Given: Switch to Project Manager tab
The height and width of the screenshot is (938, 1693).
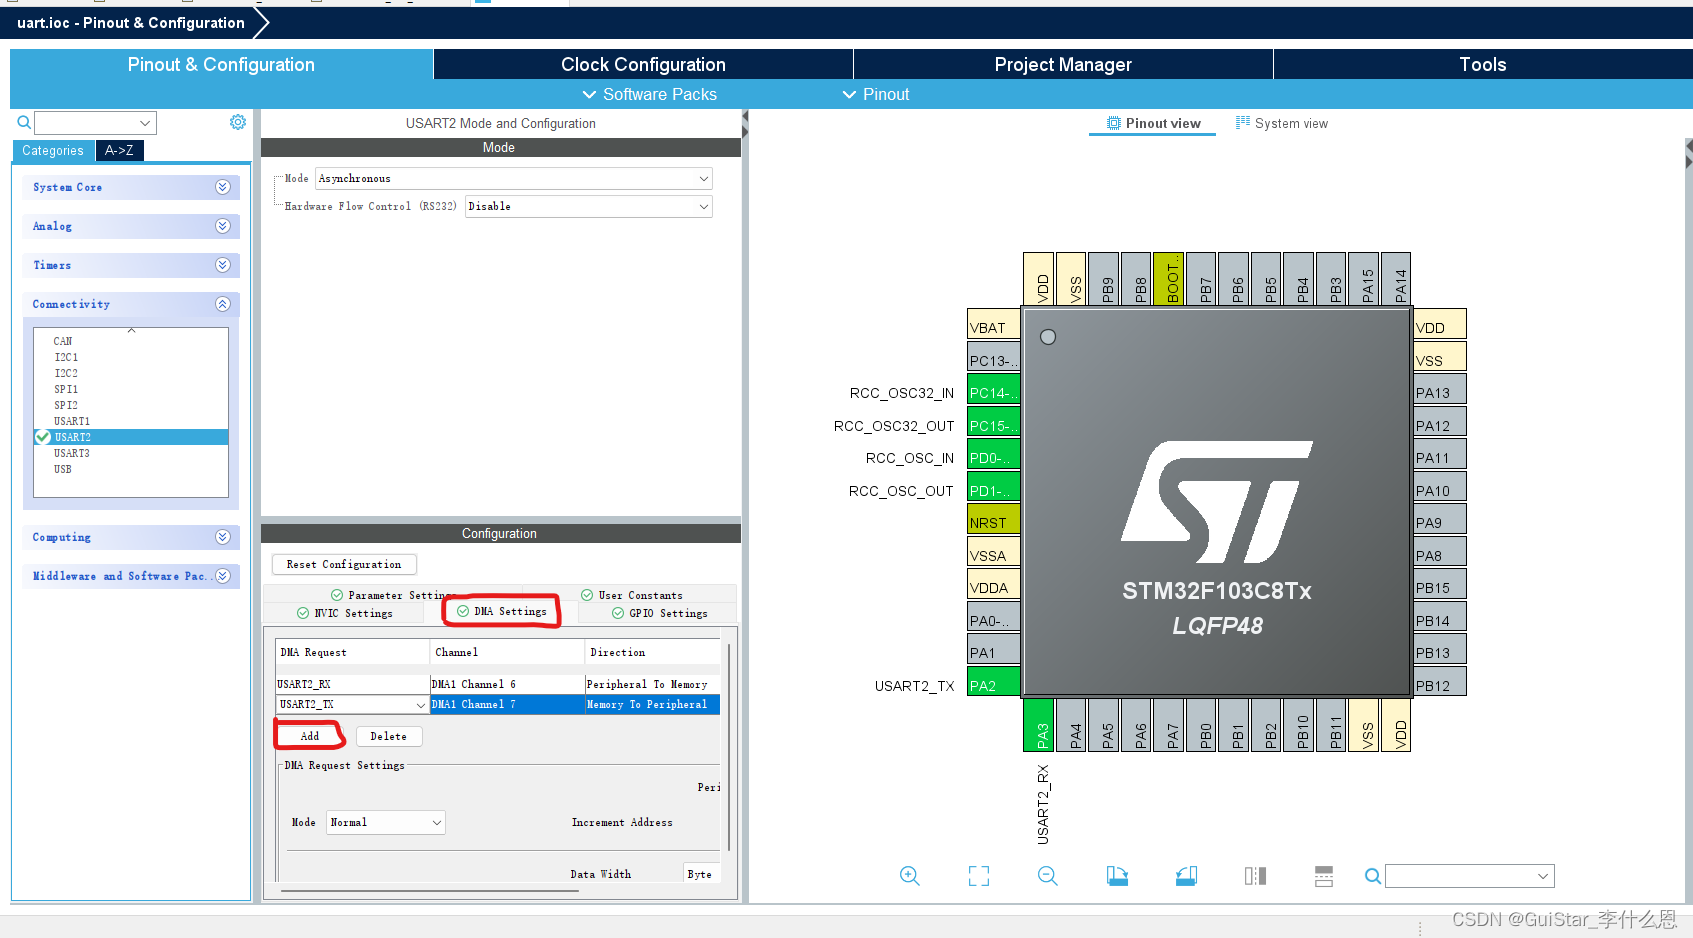Looking at the screenshot, I should [x=1063, y=64].
